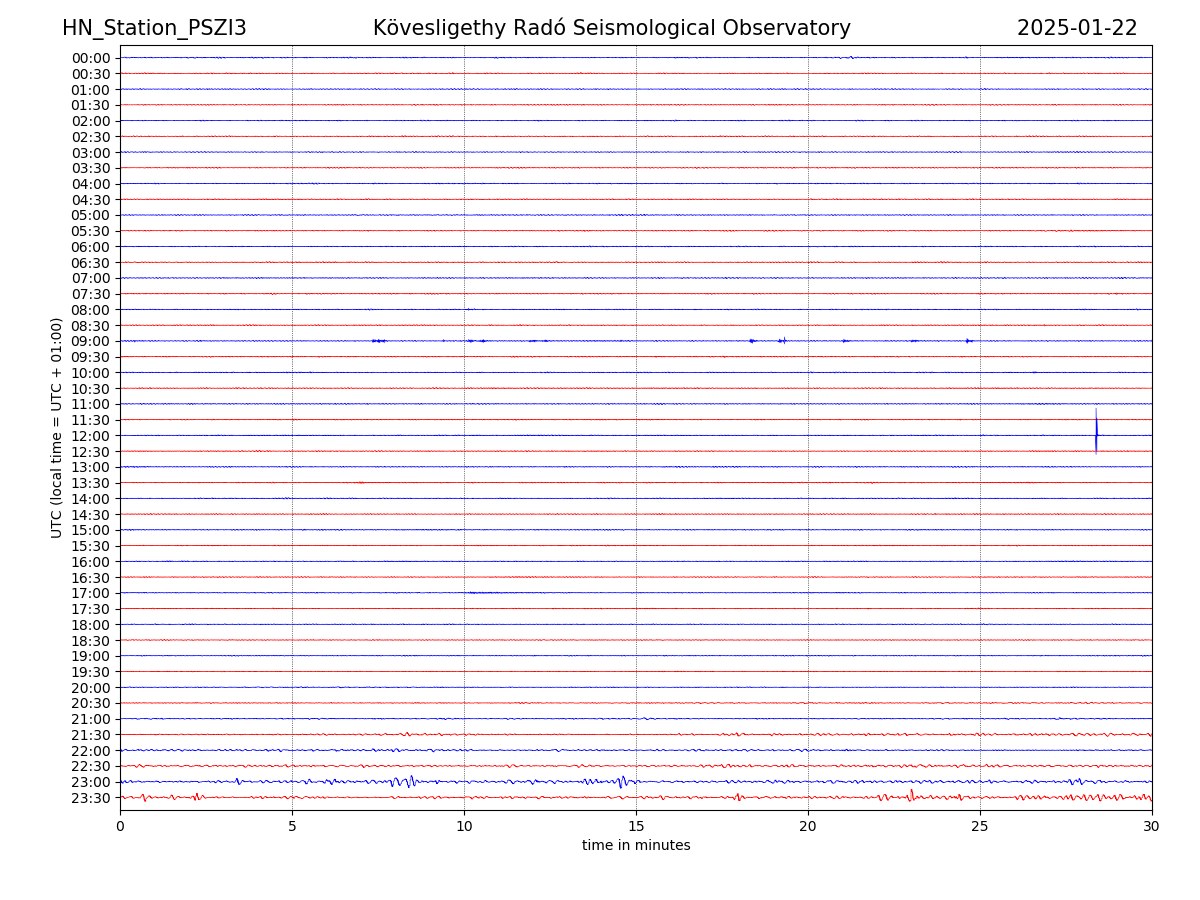Select the 17:00 row label

point(90,593)
